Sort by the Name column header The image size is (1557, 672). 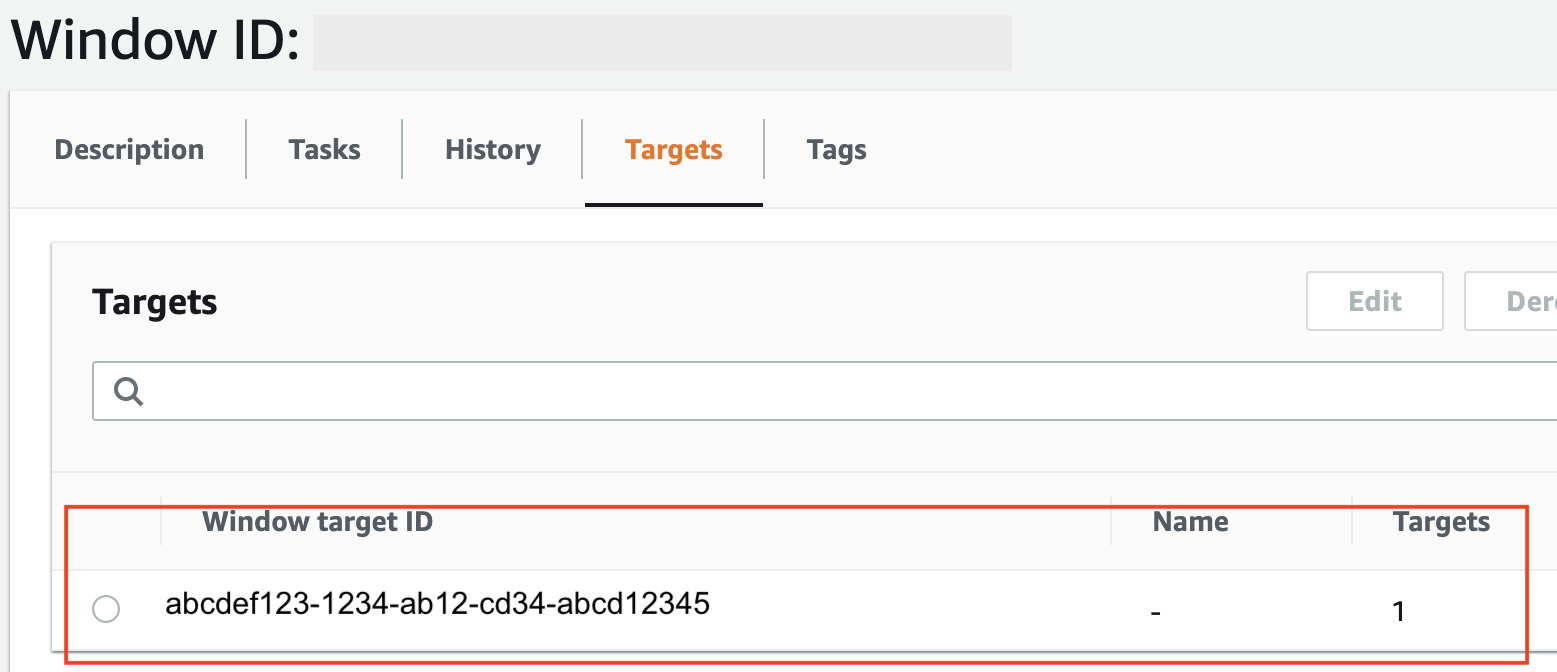(1190, 521)
